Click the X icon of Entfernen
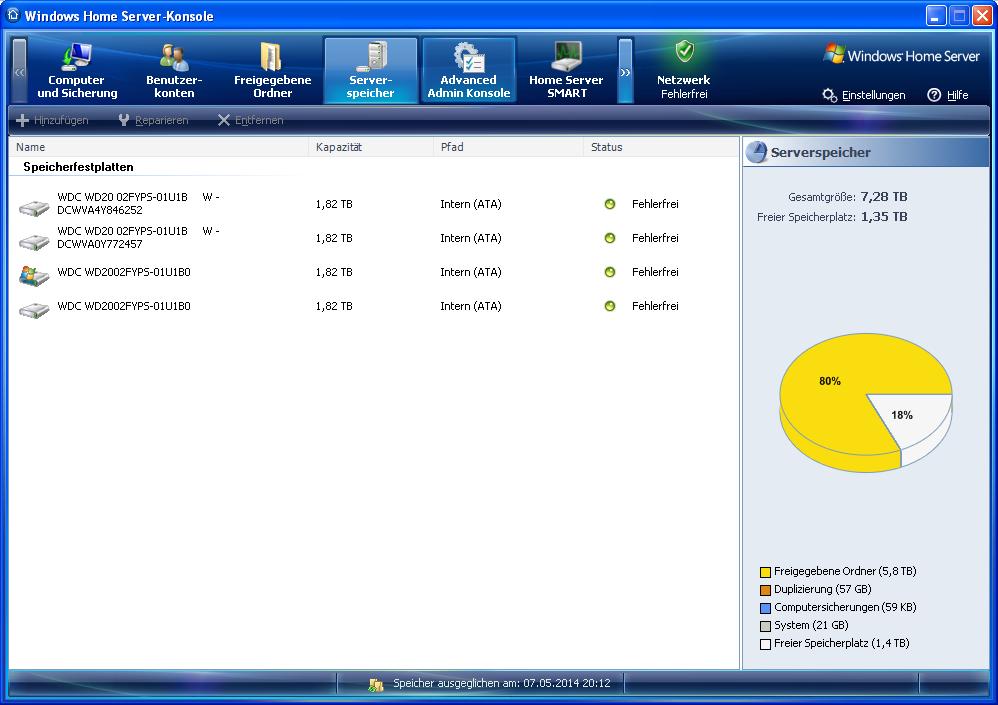Screen dimensions: 998x705 coord(223,120)
